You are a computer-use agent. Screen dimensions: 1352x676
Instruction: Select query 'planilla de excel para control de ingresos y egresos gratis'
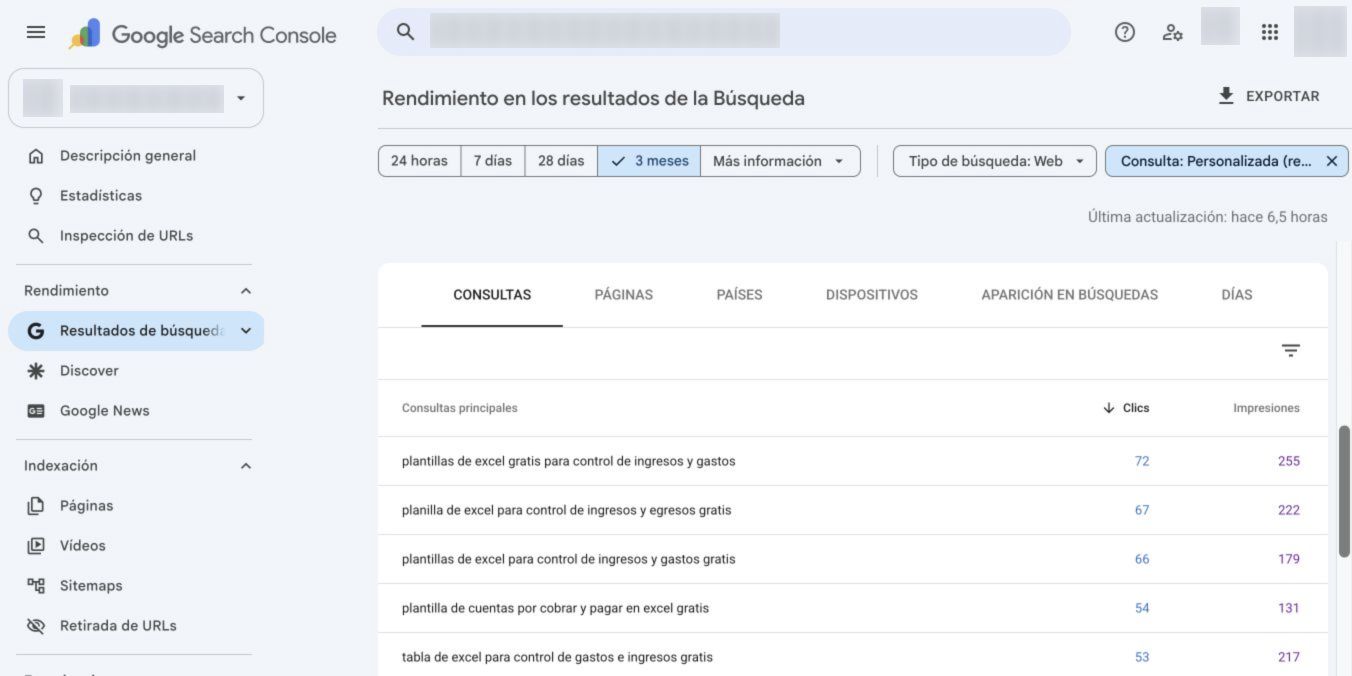566,510
